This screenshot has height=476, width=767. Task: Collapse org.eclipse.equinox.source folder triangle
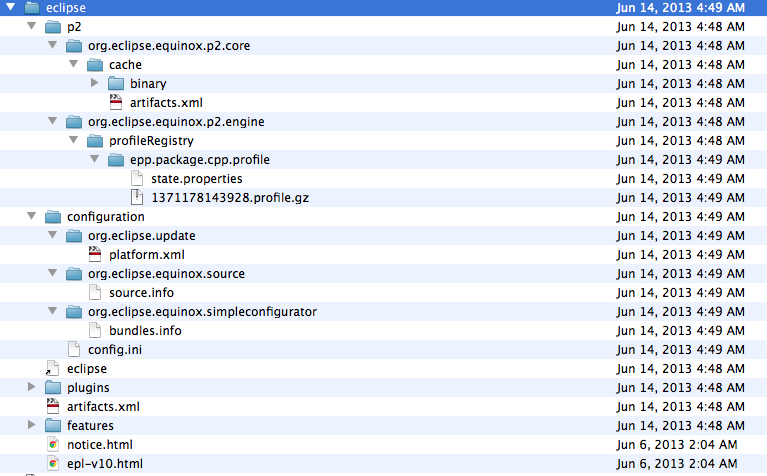(x=53, y=273)
